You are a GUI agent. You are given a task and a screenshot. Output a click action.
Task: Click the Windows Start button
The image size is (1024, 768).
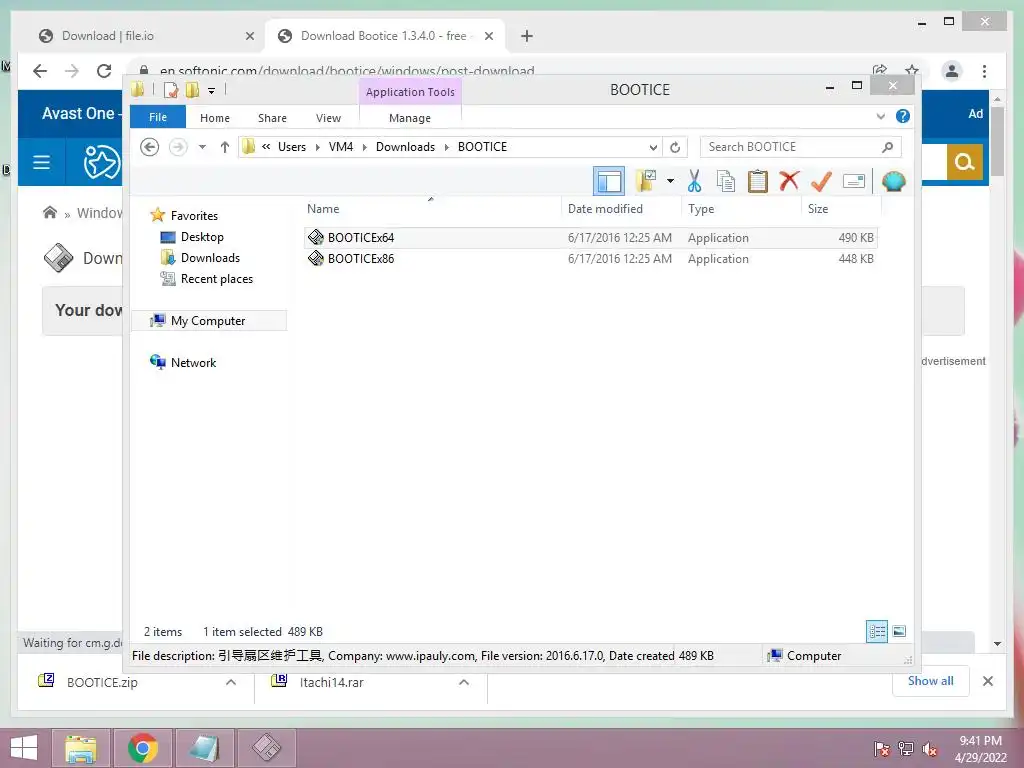pyautogui.click(x=24, y=748)
